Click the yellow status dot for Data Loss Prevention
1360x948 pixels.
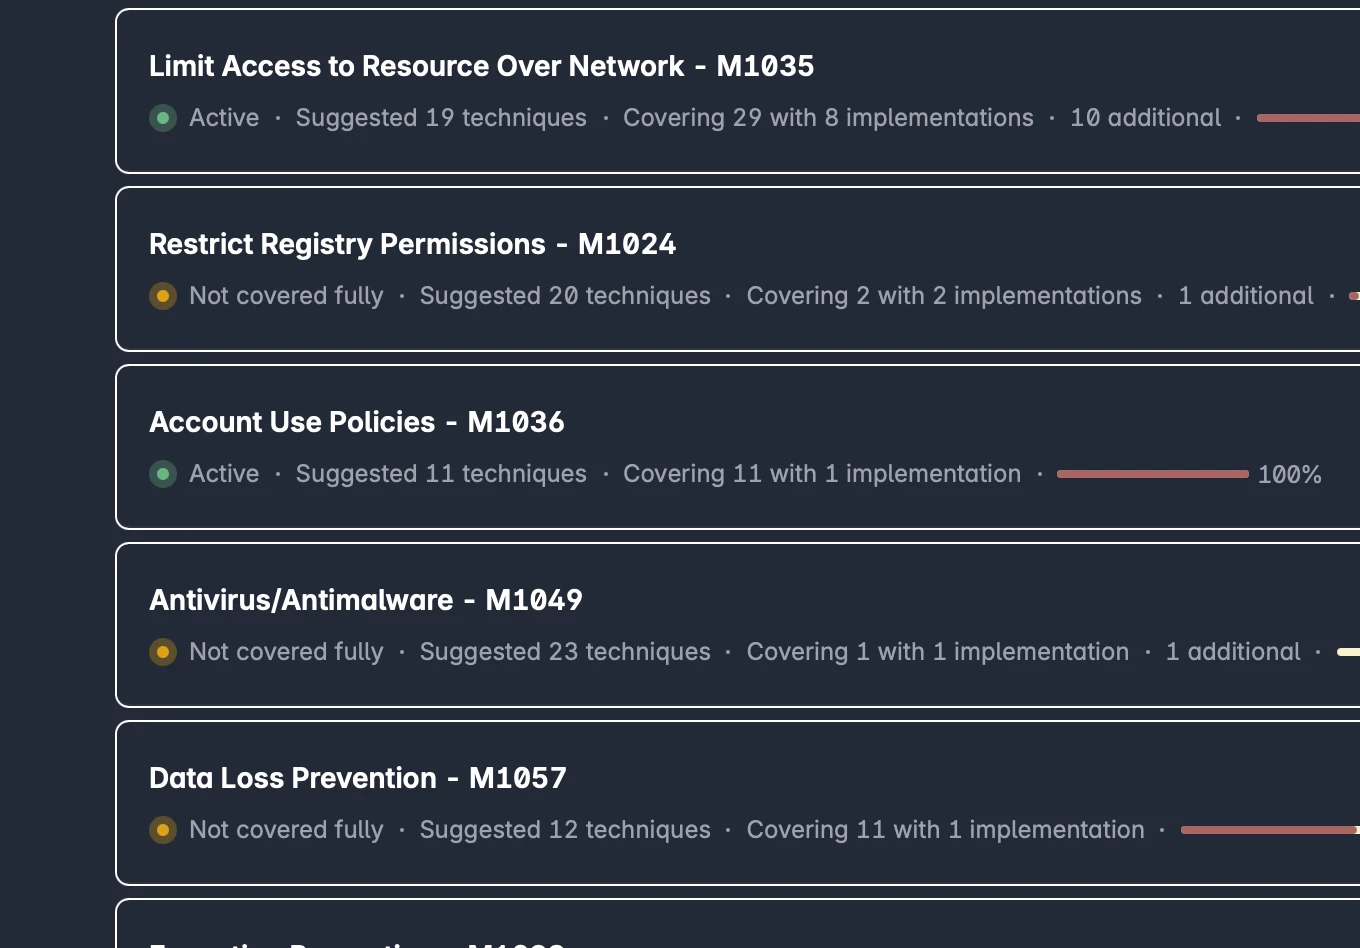click(163, 830)
